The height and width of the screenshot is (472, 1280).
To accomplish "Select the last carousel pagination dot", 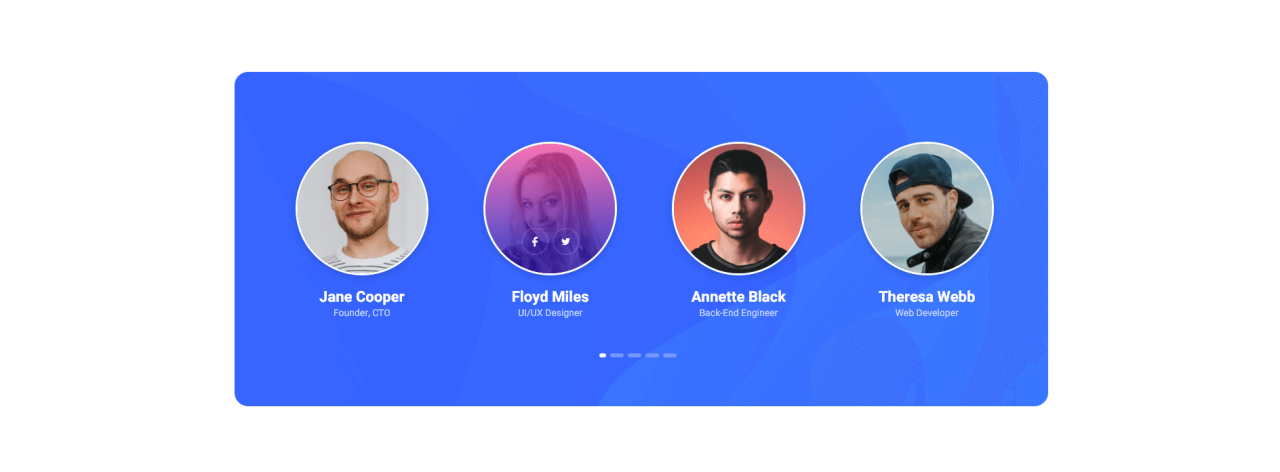I will point(670,355).
